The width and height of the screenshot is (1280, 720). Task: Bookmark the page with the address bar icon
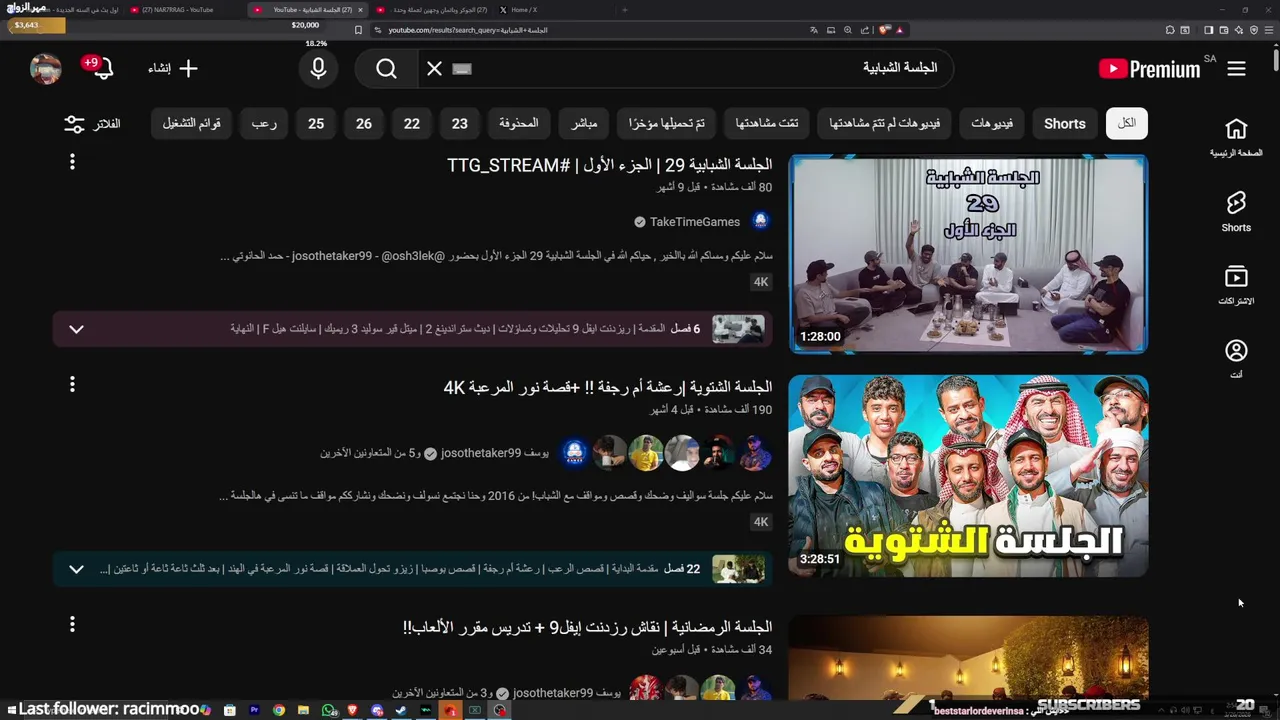click(359, 30)
